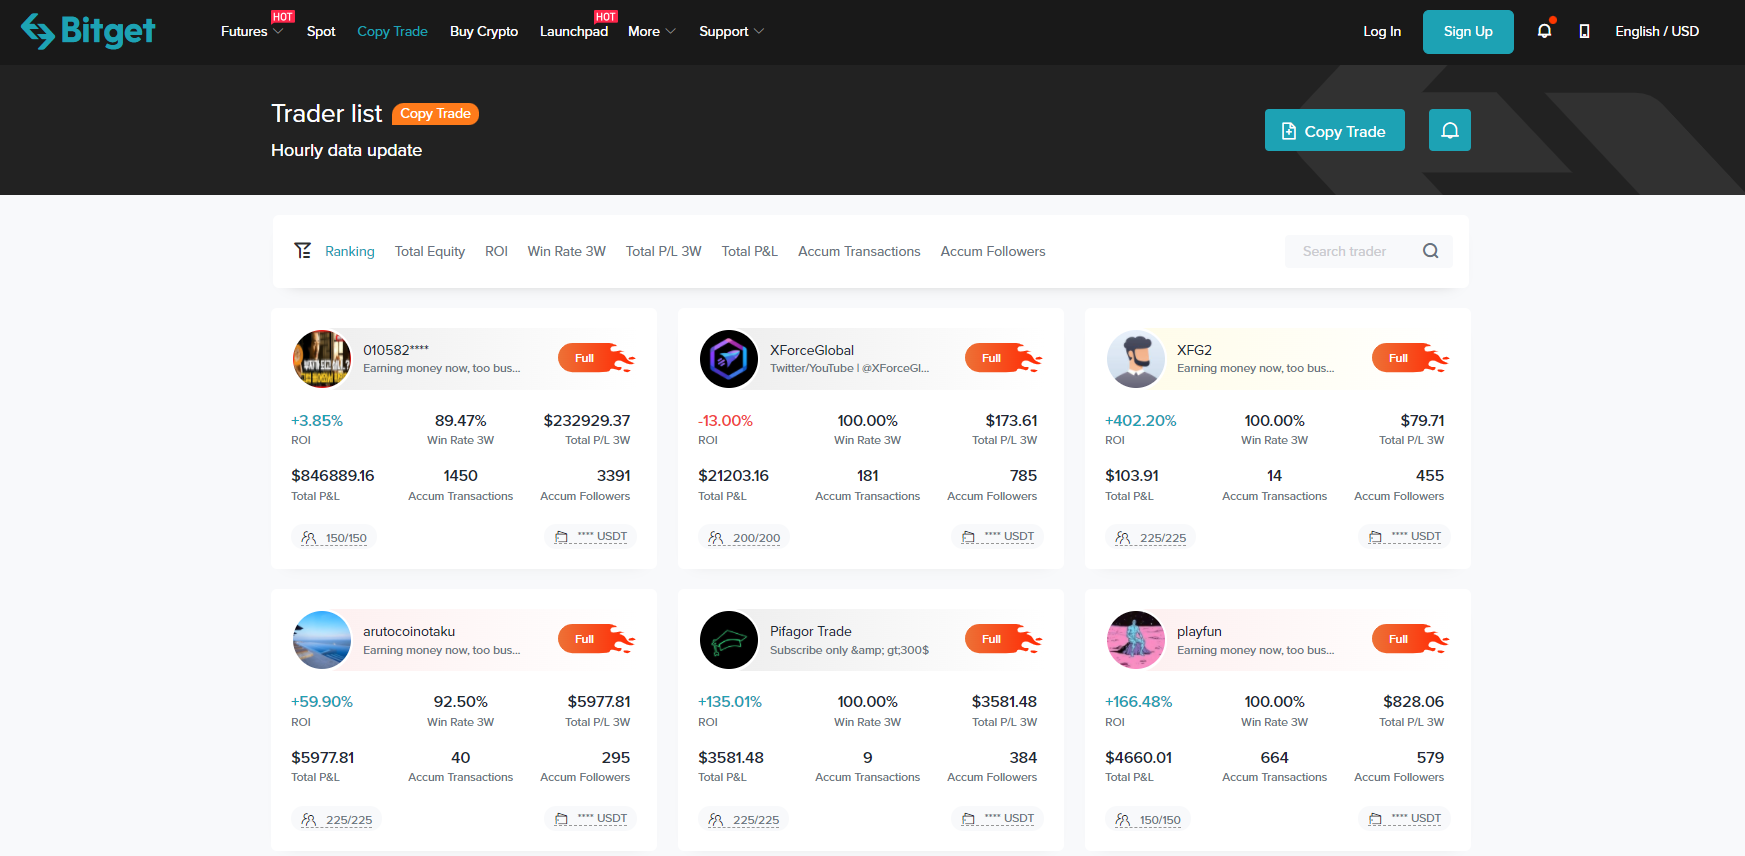
Task: Sort traders by Accum Transactions
Action: (859, 251)
